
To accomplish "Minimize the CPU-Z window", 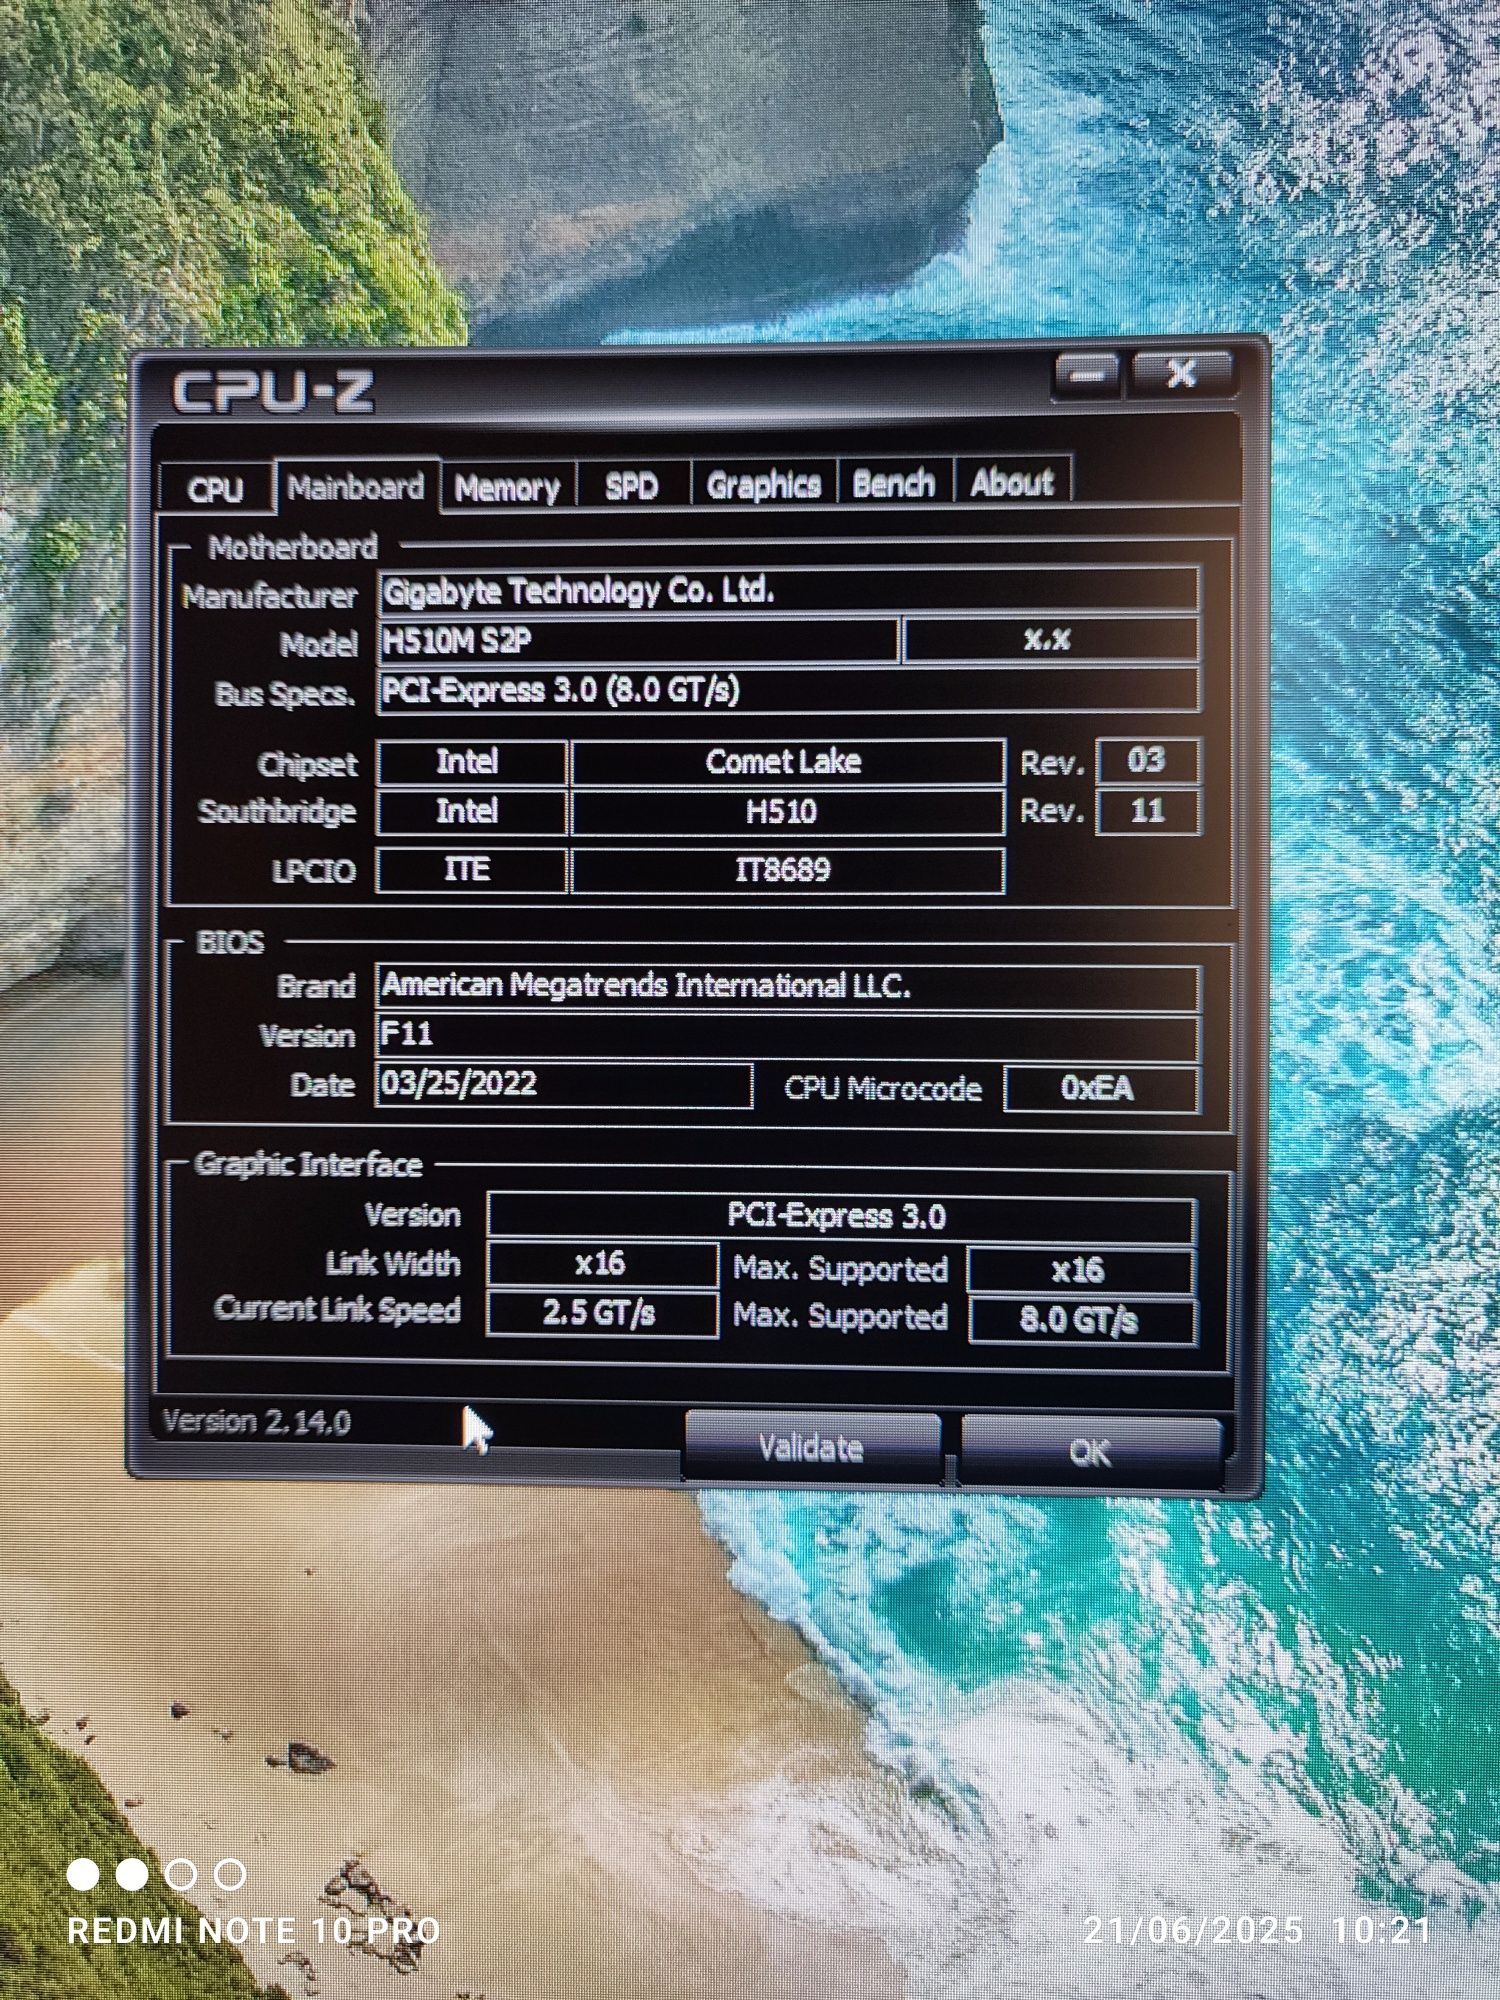I will 1089,376.
